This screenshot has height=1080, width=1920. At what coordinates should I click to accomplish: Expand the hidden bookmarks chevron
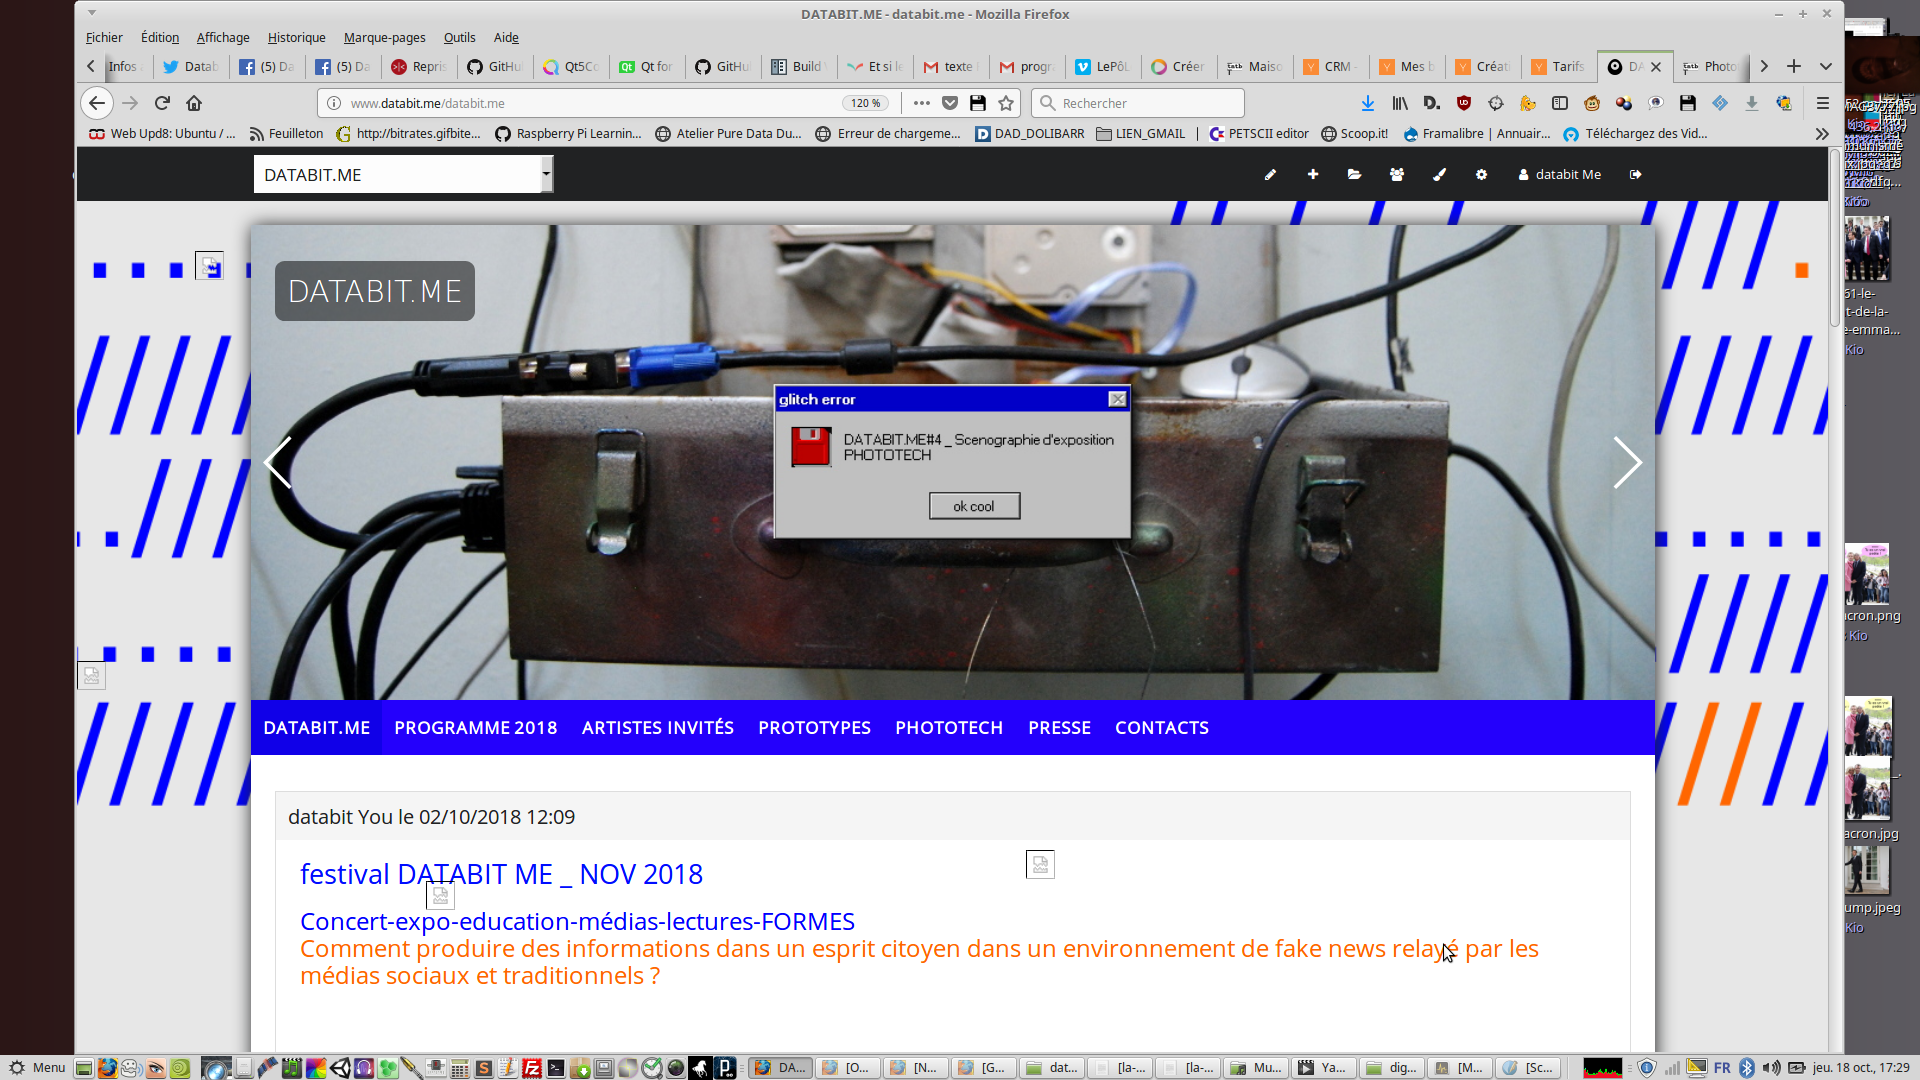pos(1822,133)
